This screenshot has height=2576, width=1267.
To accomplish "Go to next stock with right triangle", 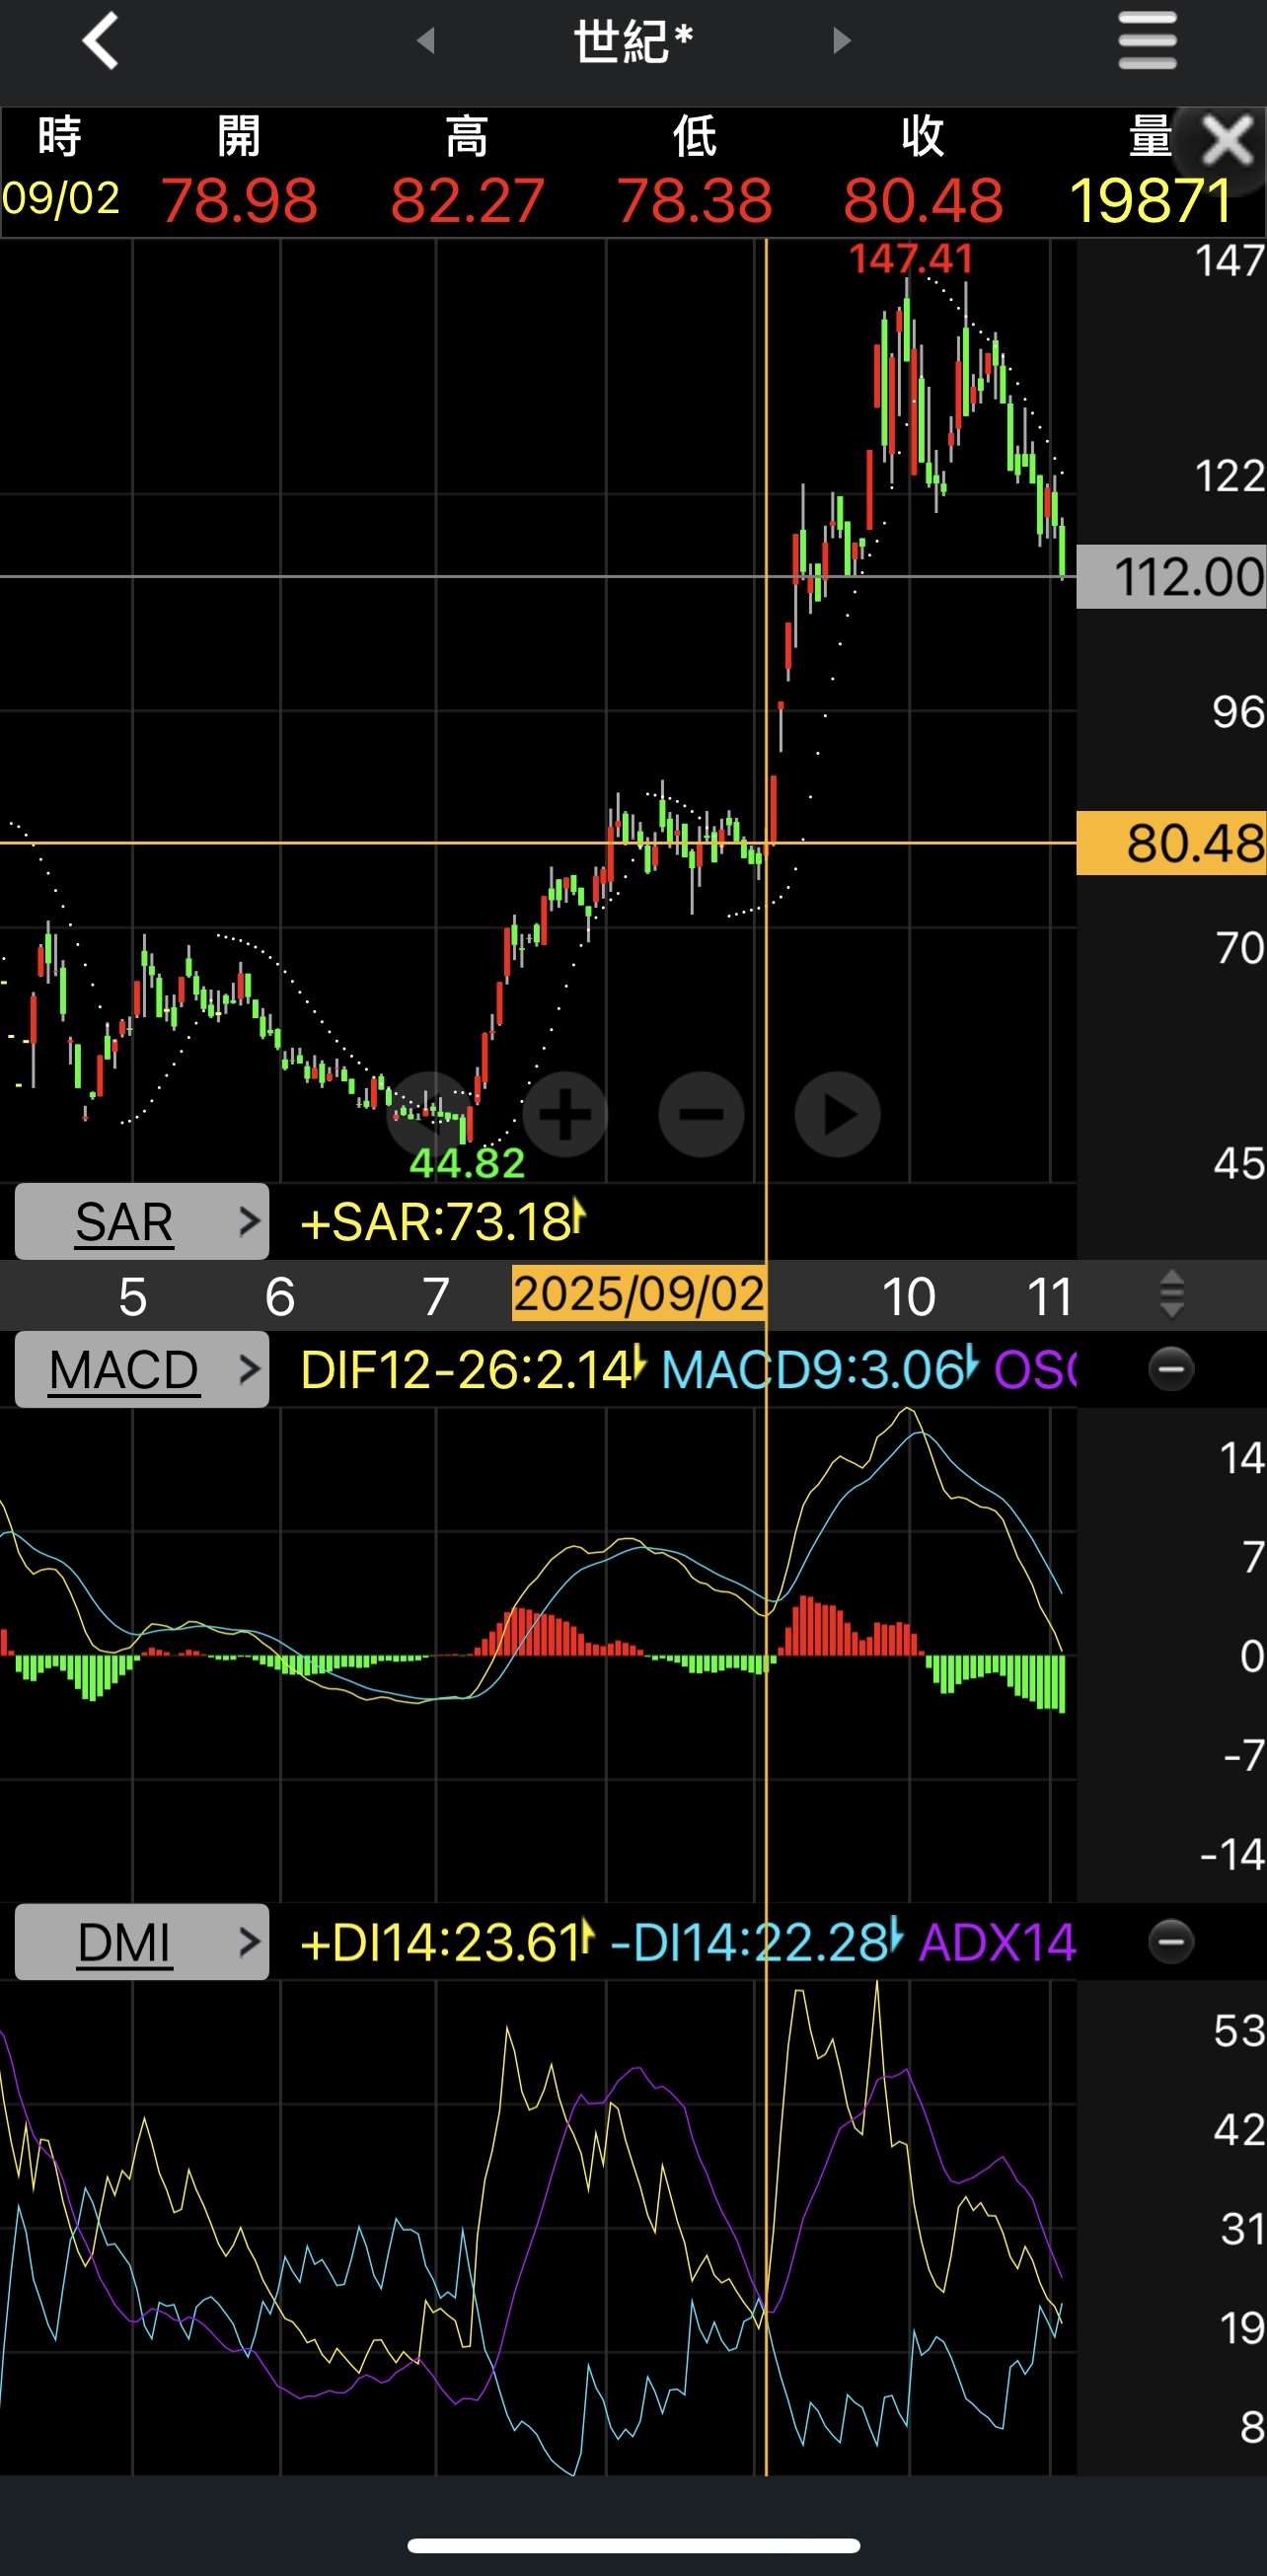I will [x=842, y=41].
